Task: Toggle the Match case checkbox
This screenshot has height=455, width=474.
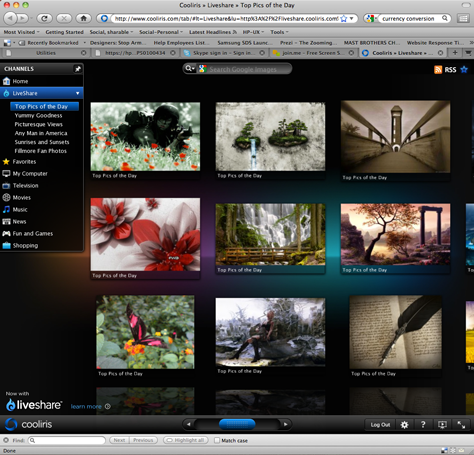Action: (217, 440)
